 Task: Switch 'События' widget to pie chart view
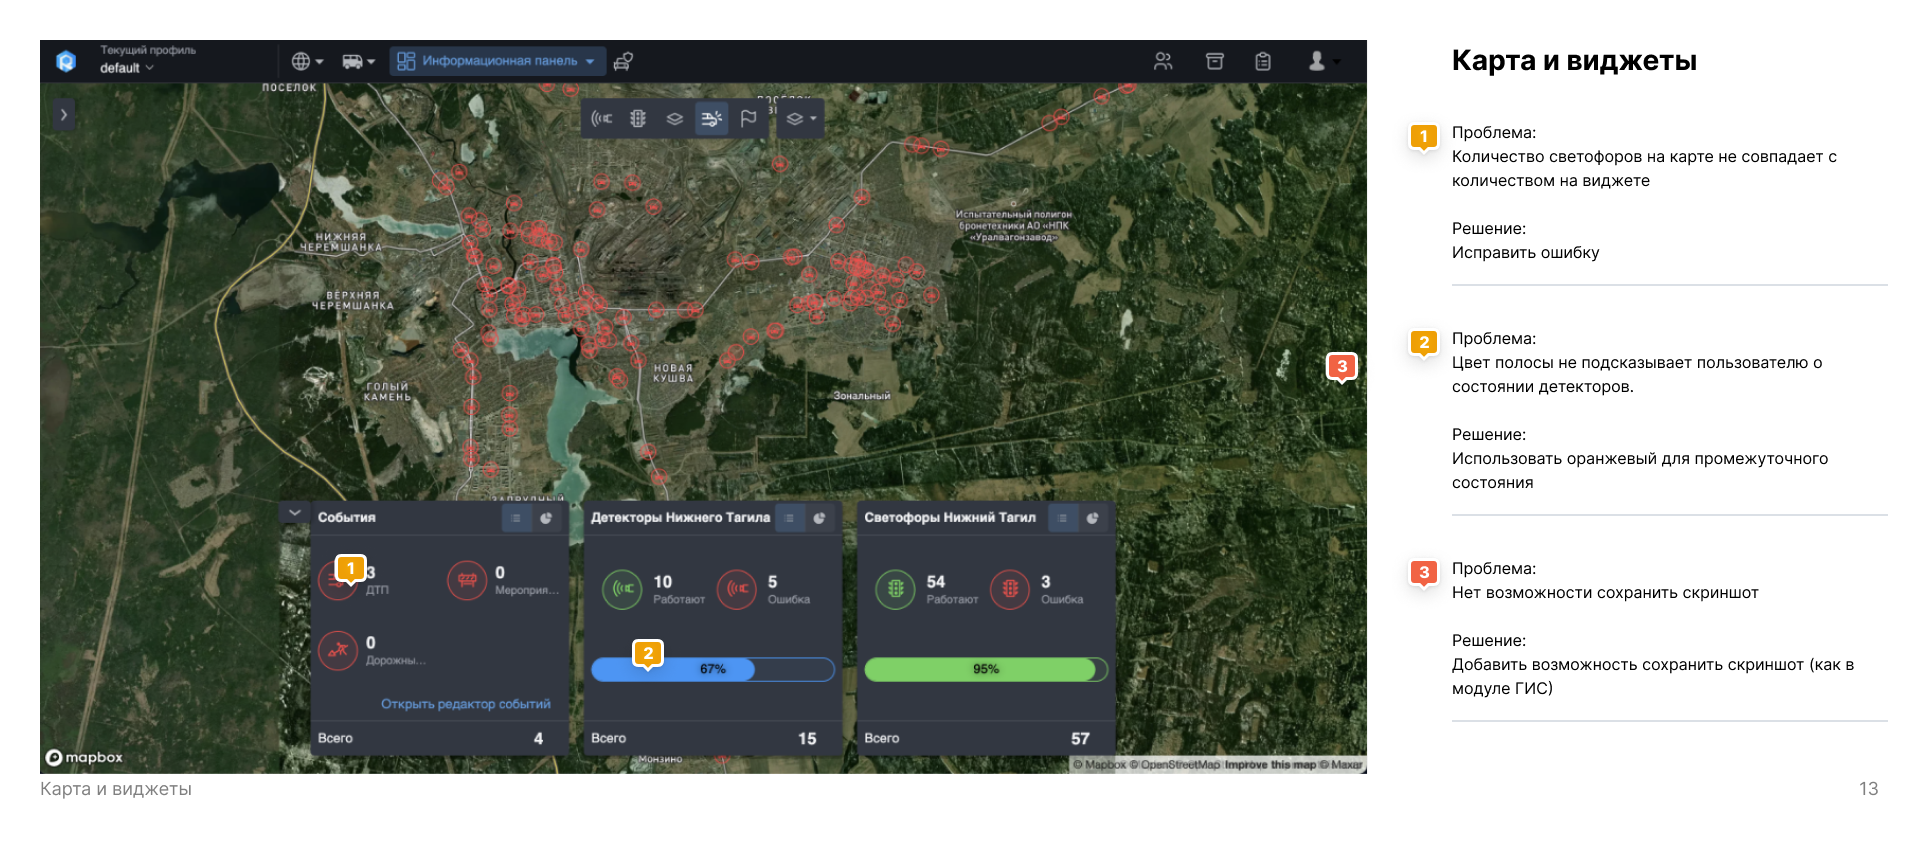pos(546,518)
